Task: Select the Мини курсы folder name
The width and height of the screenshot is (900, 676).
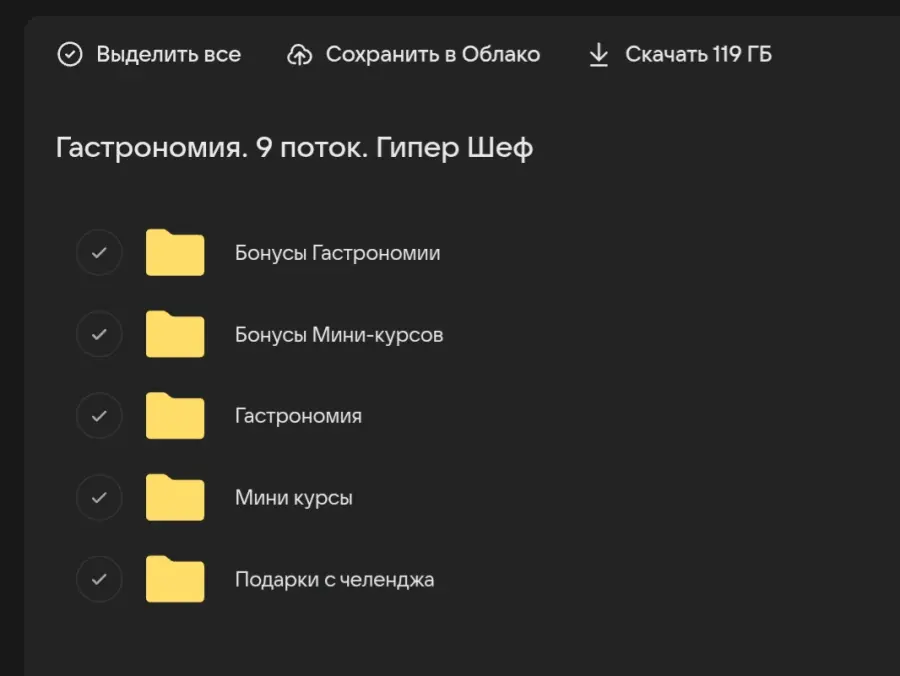Action: click(293, 497)
